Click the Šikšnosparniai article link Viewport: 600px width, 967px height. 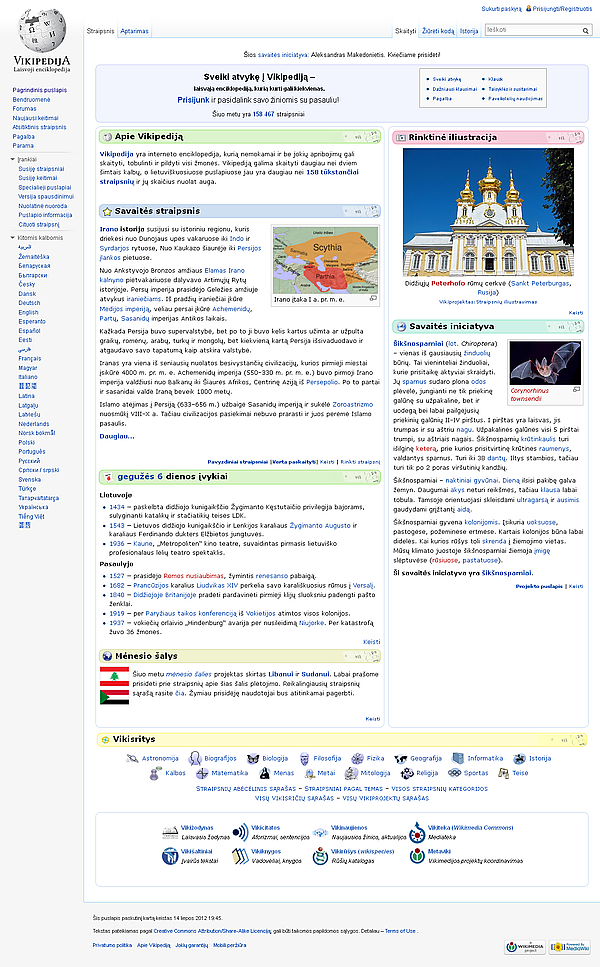click(x=419, y=344)
